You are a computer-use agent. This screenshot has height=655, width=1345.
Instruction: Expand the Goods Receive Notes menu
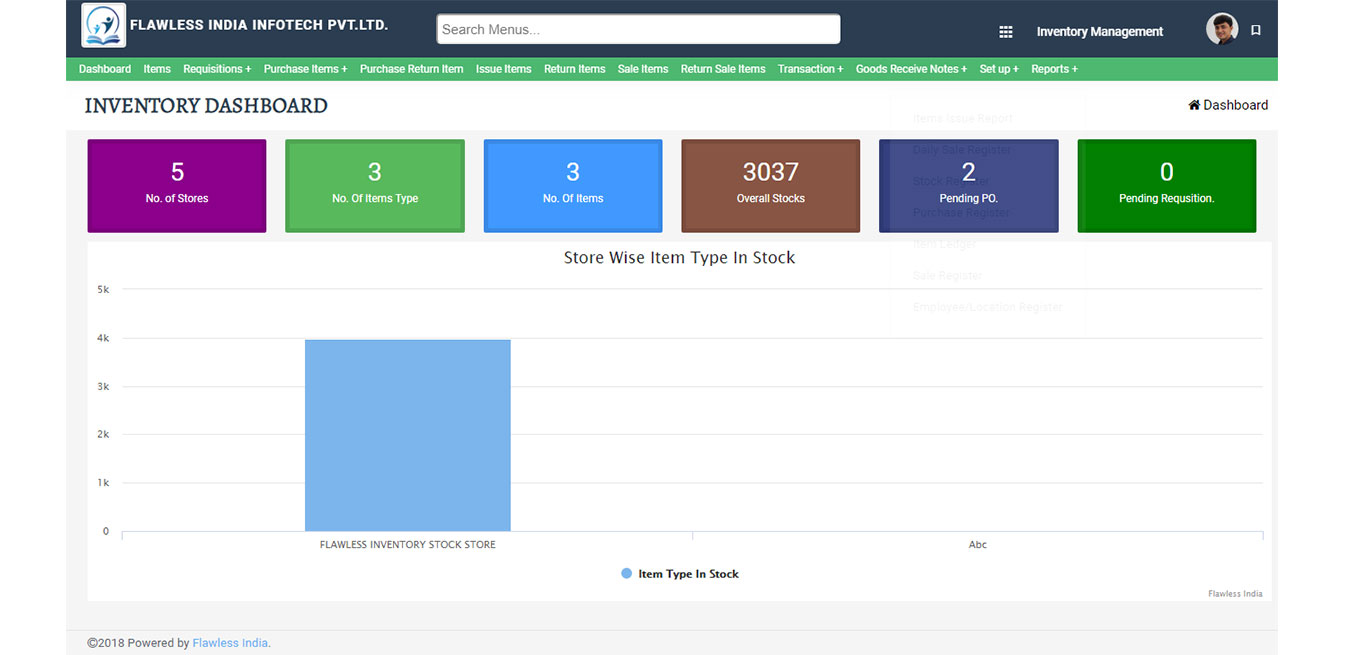tap(911, 69)
